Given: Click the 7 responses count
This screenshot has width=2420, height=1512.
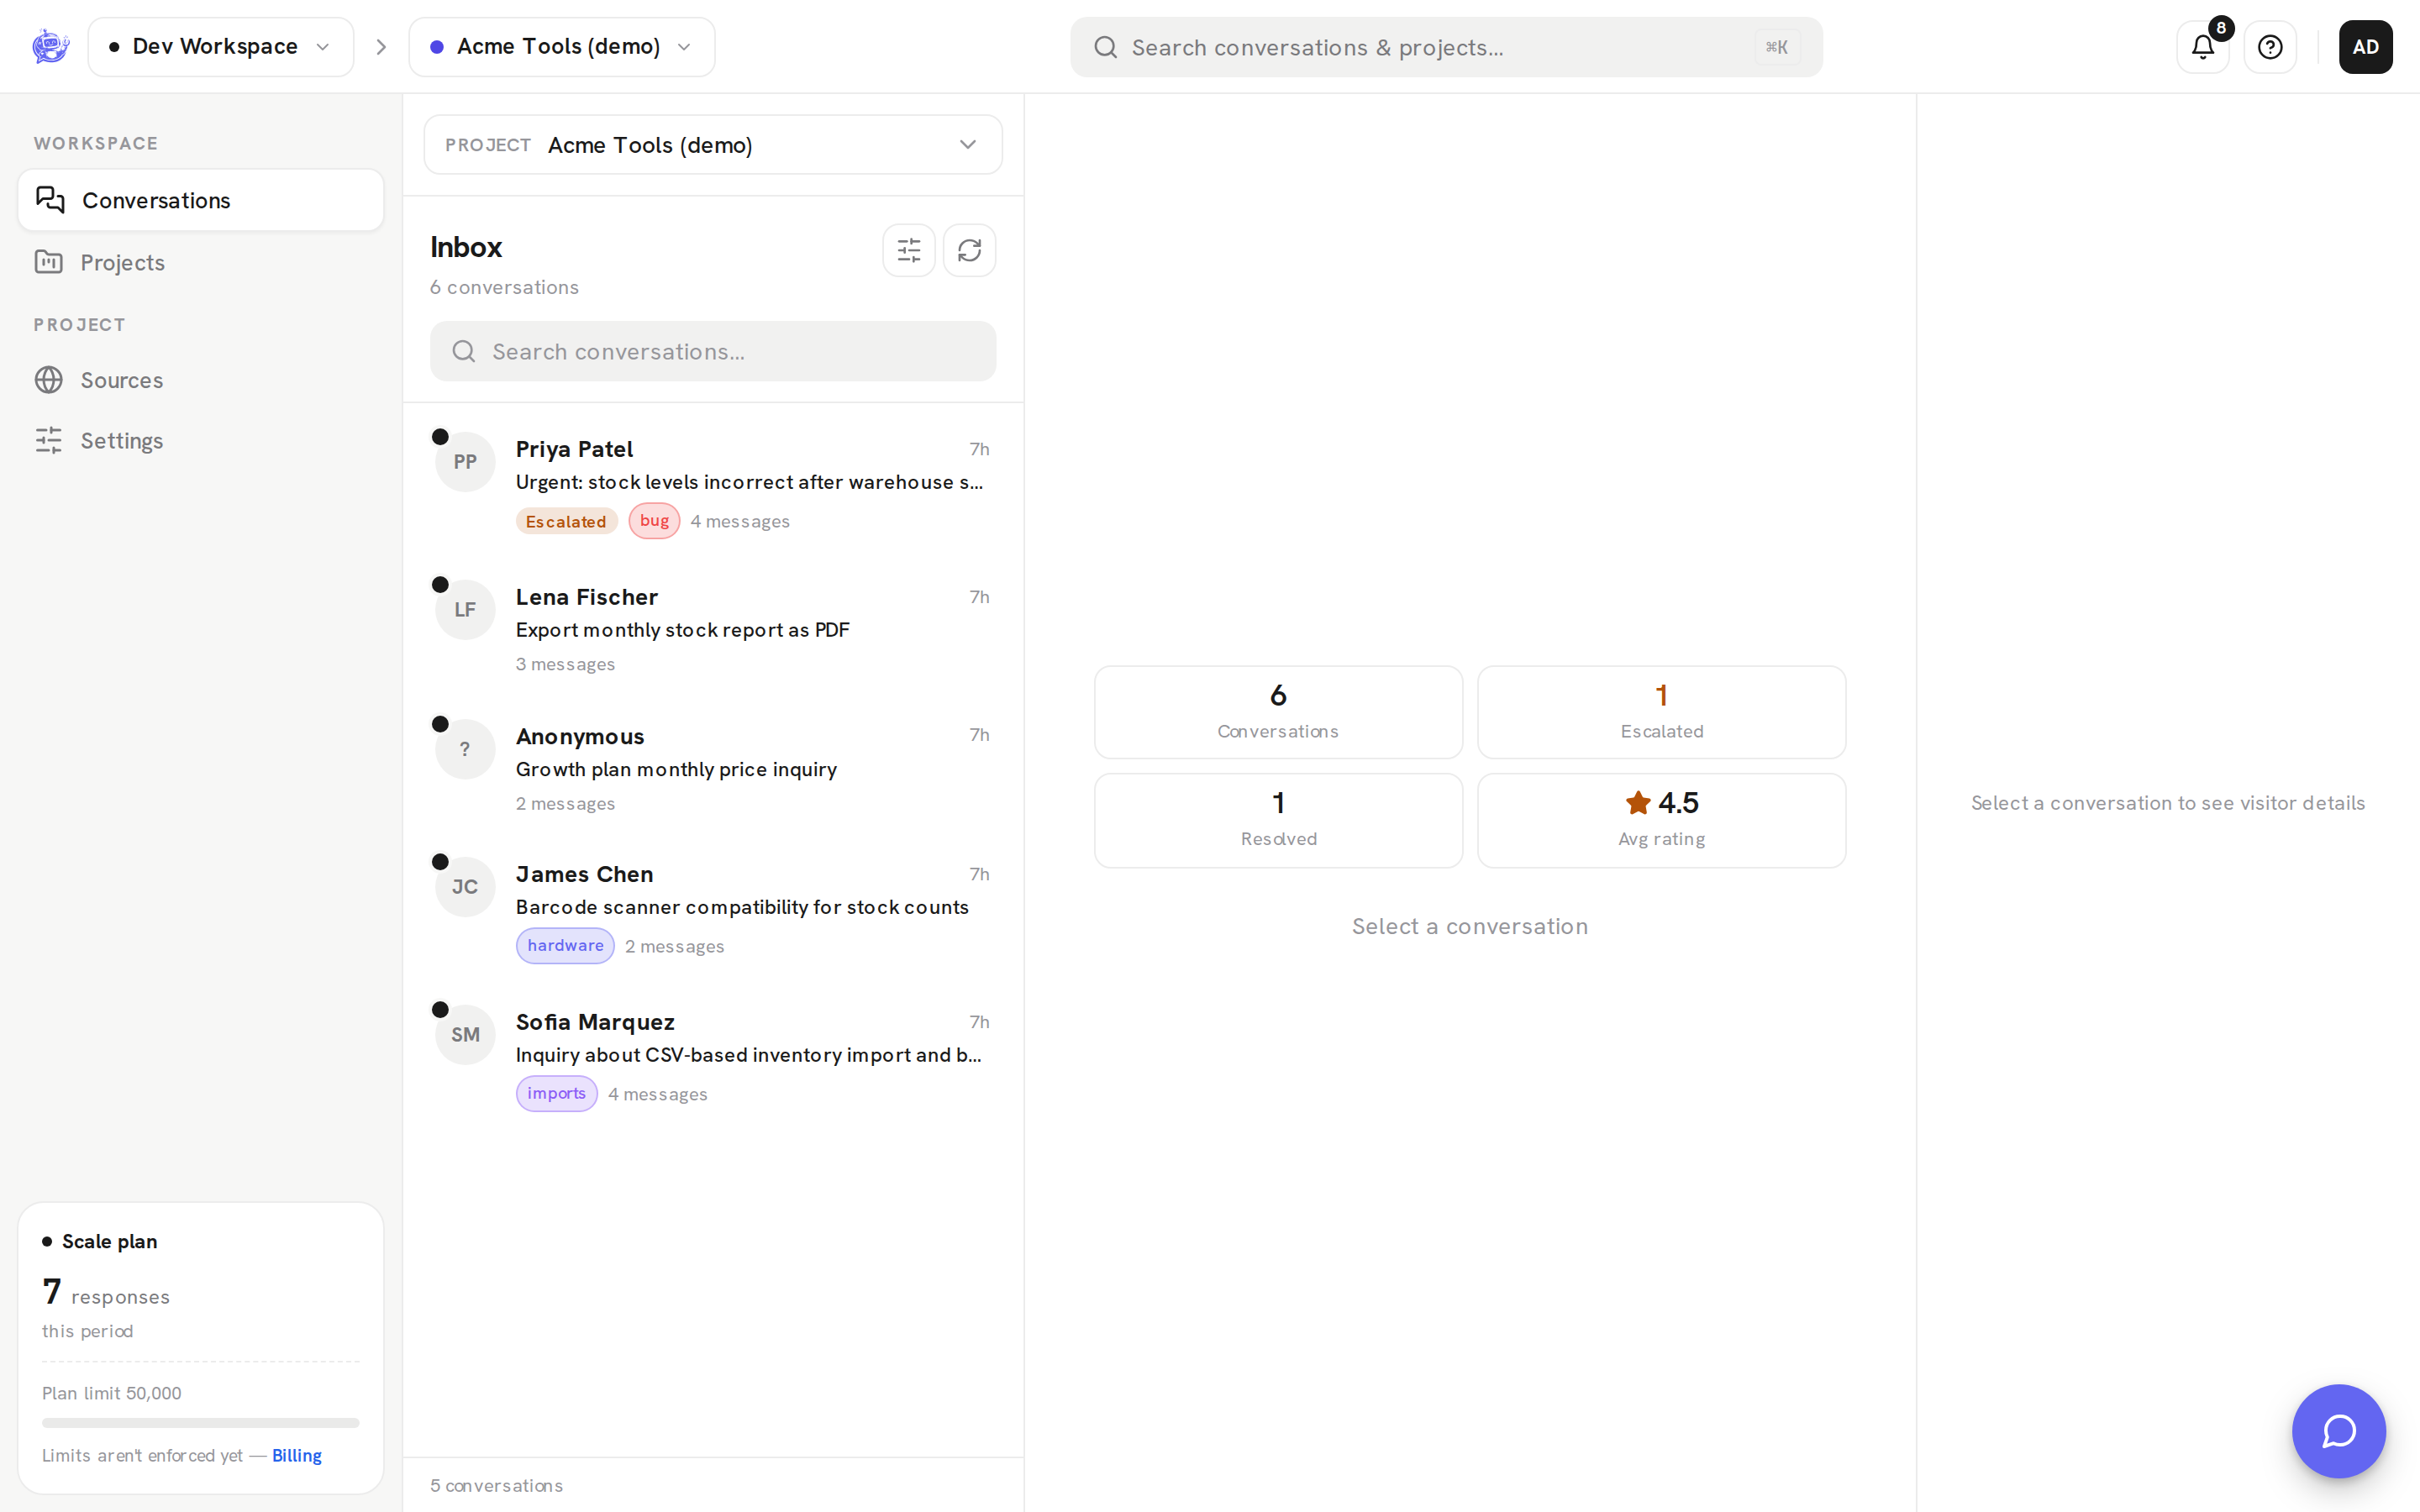Looking at the screenshot, I should [x=106, y=1292].
